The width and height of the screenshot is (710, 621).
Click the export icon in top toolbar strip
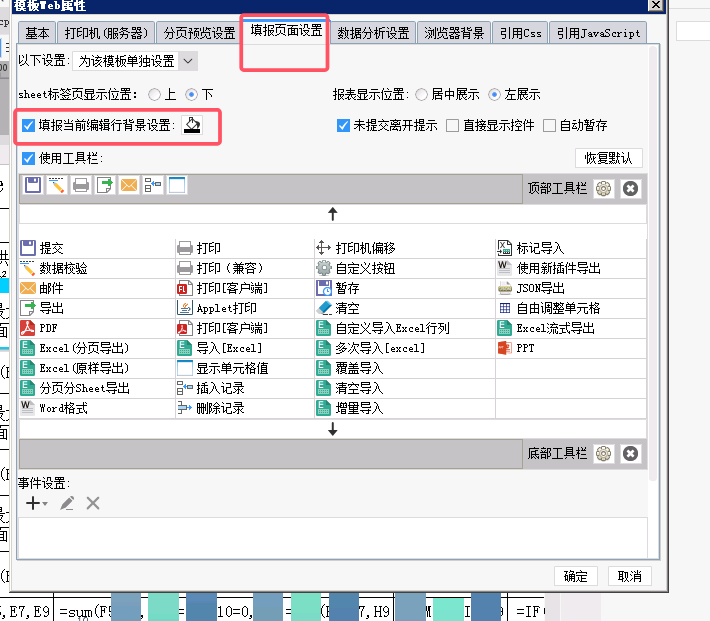105,185
